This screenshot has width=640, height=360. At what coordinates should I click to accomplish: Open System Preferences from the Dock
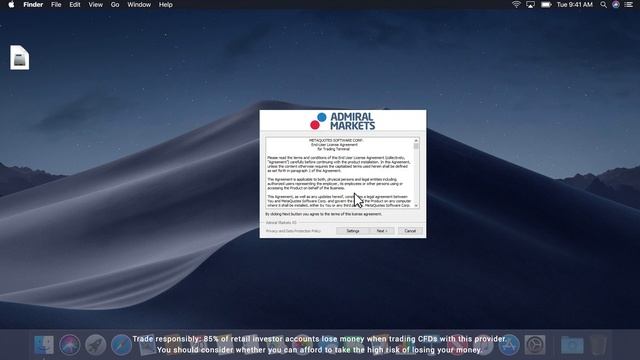pyautogui.click(x=535, y=345)
